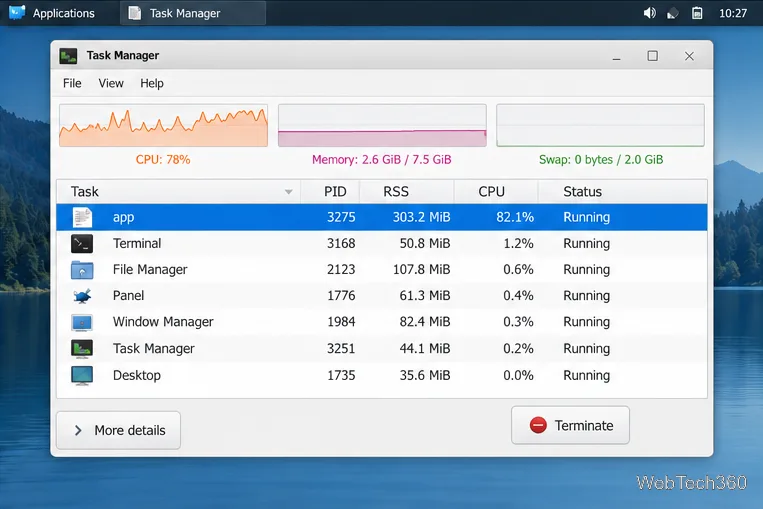Sort by RSS column header
The height and width of the screenshot is (509, 763).
396,192
